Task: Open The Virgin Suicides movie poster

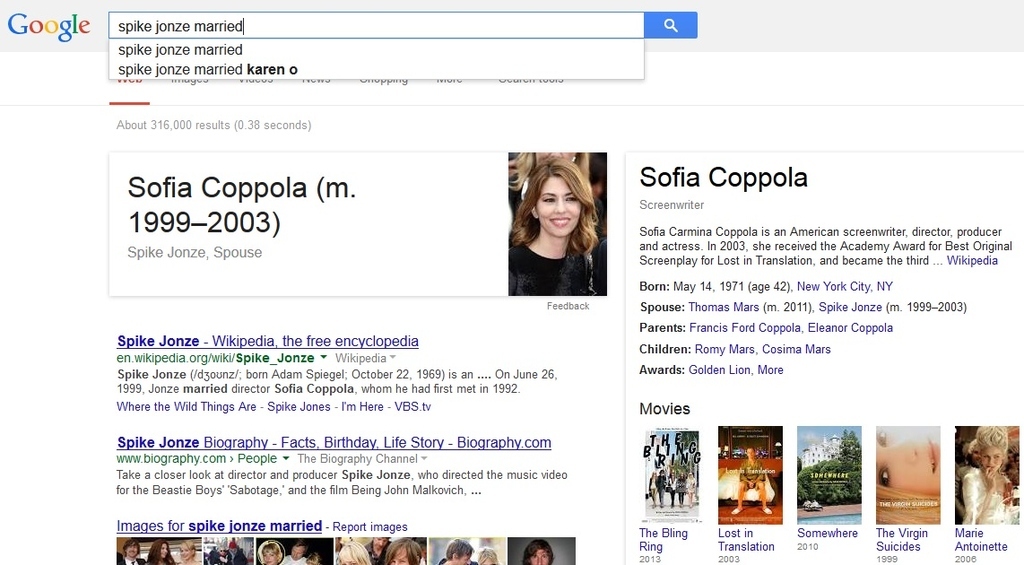Action: tap(908, 475)
